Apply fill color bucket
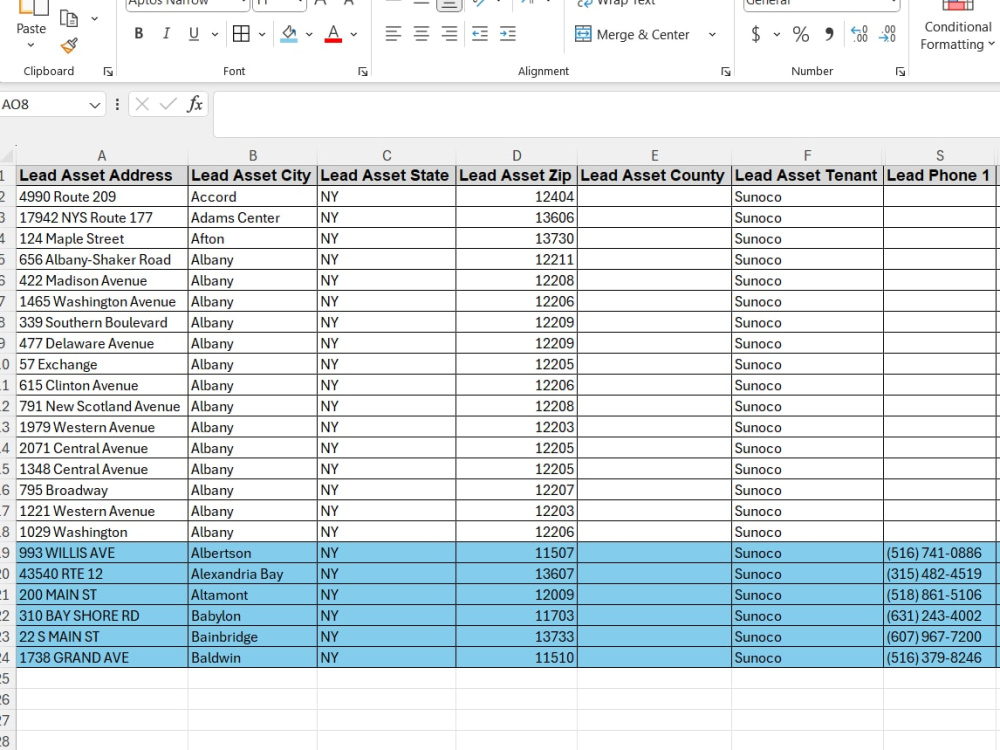 pos(289,34)
